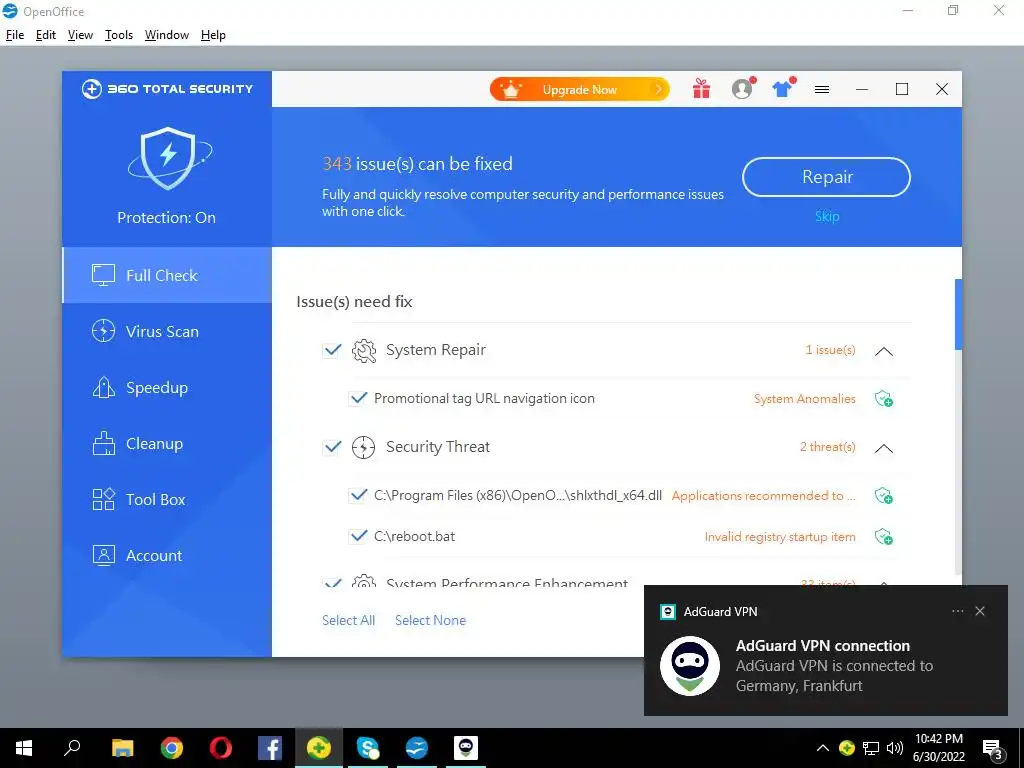Click the Upgrade Now button
The image size is (1024, 768).
pos(579,89)
